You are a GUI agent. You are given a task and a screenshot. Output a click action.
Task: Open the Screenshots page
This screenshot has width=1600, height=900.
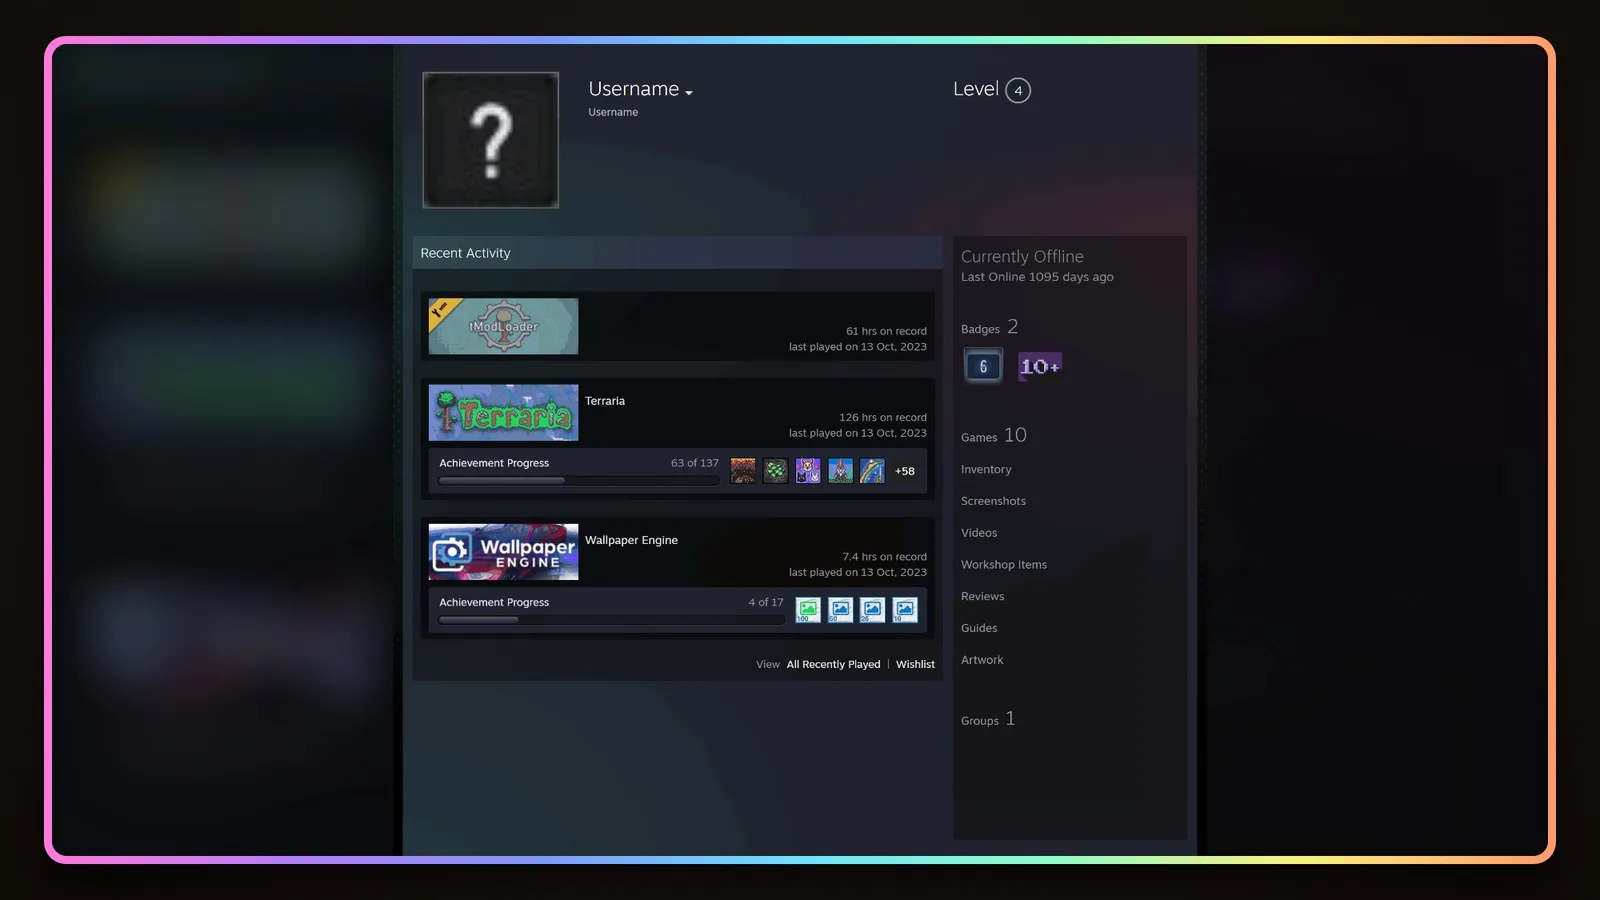point(993,501)
